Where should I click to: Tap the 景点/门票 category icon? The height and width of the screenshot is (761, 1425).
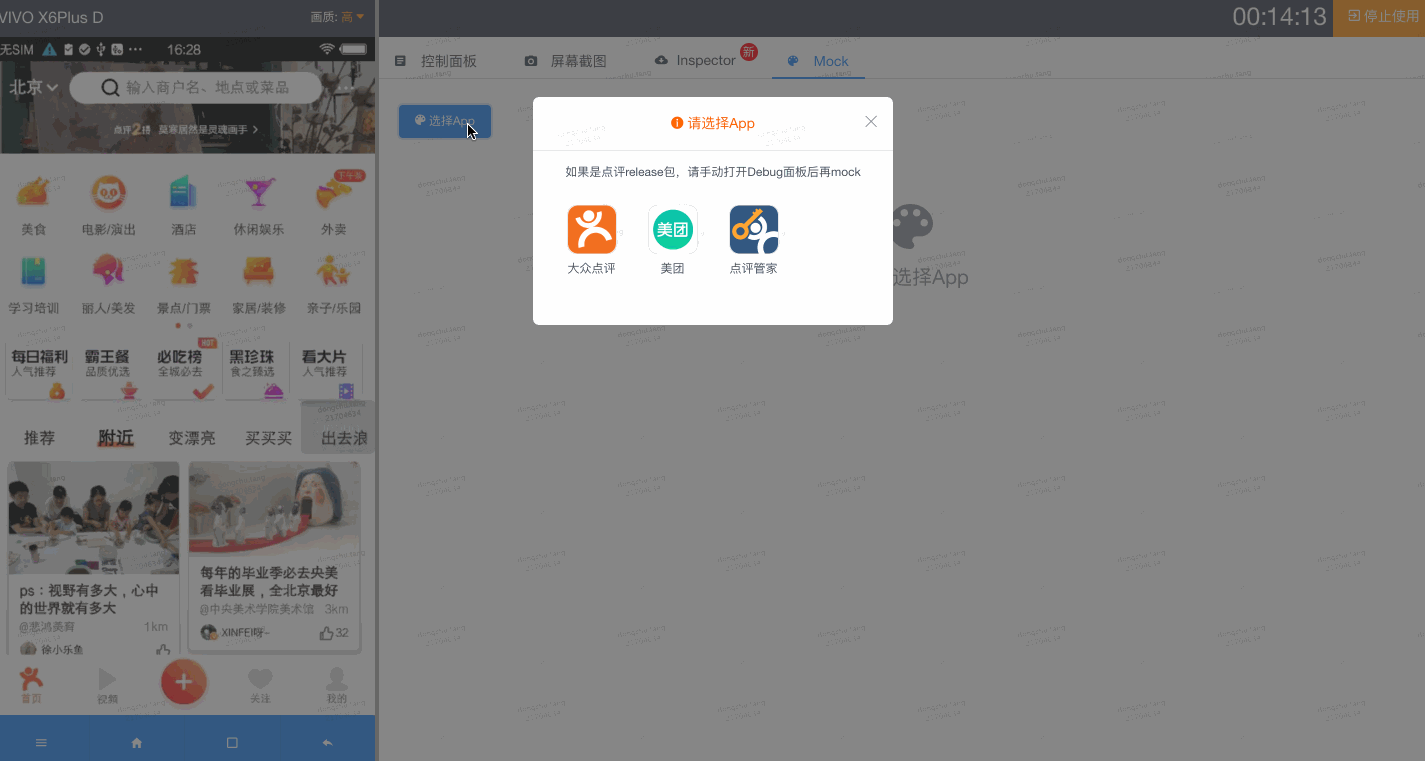coord(184,271)
